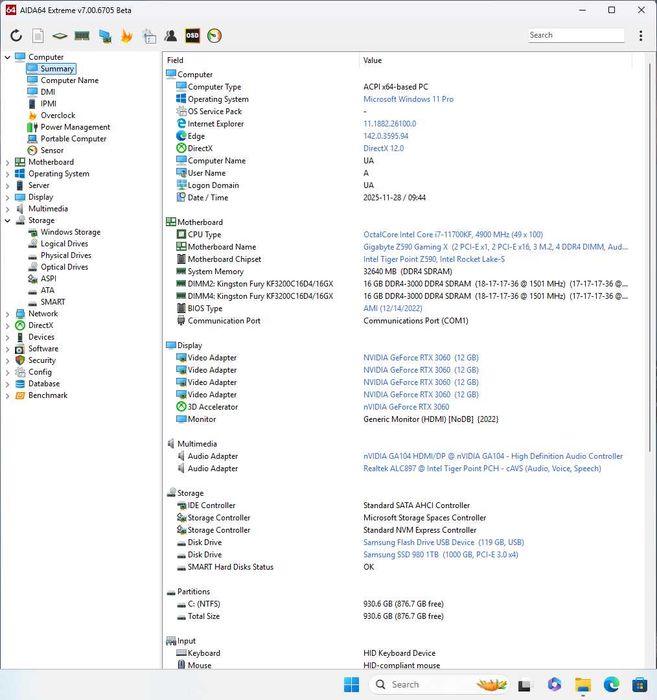
Task: Open File Explorer on the taskbar
Action: pos(582,684)
